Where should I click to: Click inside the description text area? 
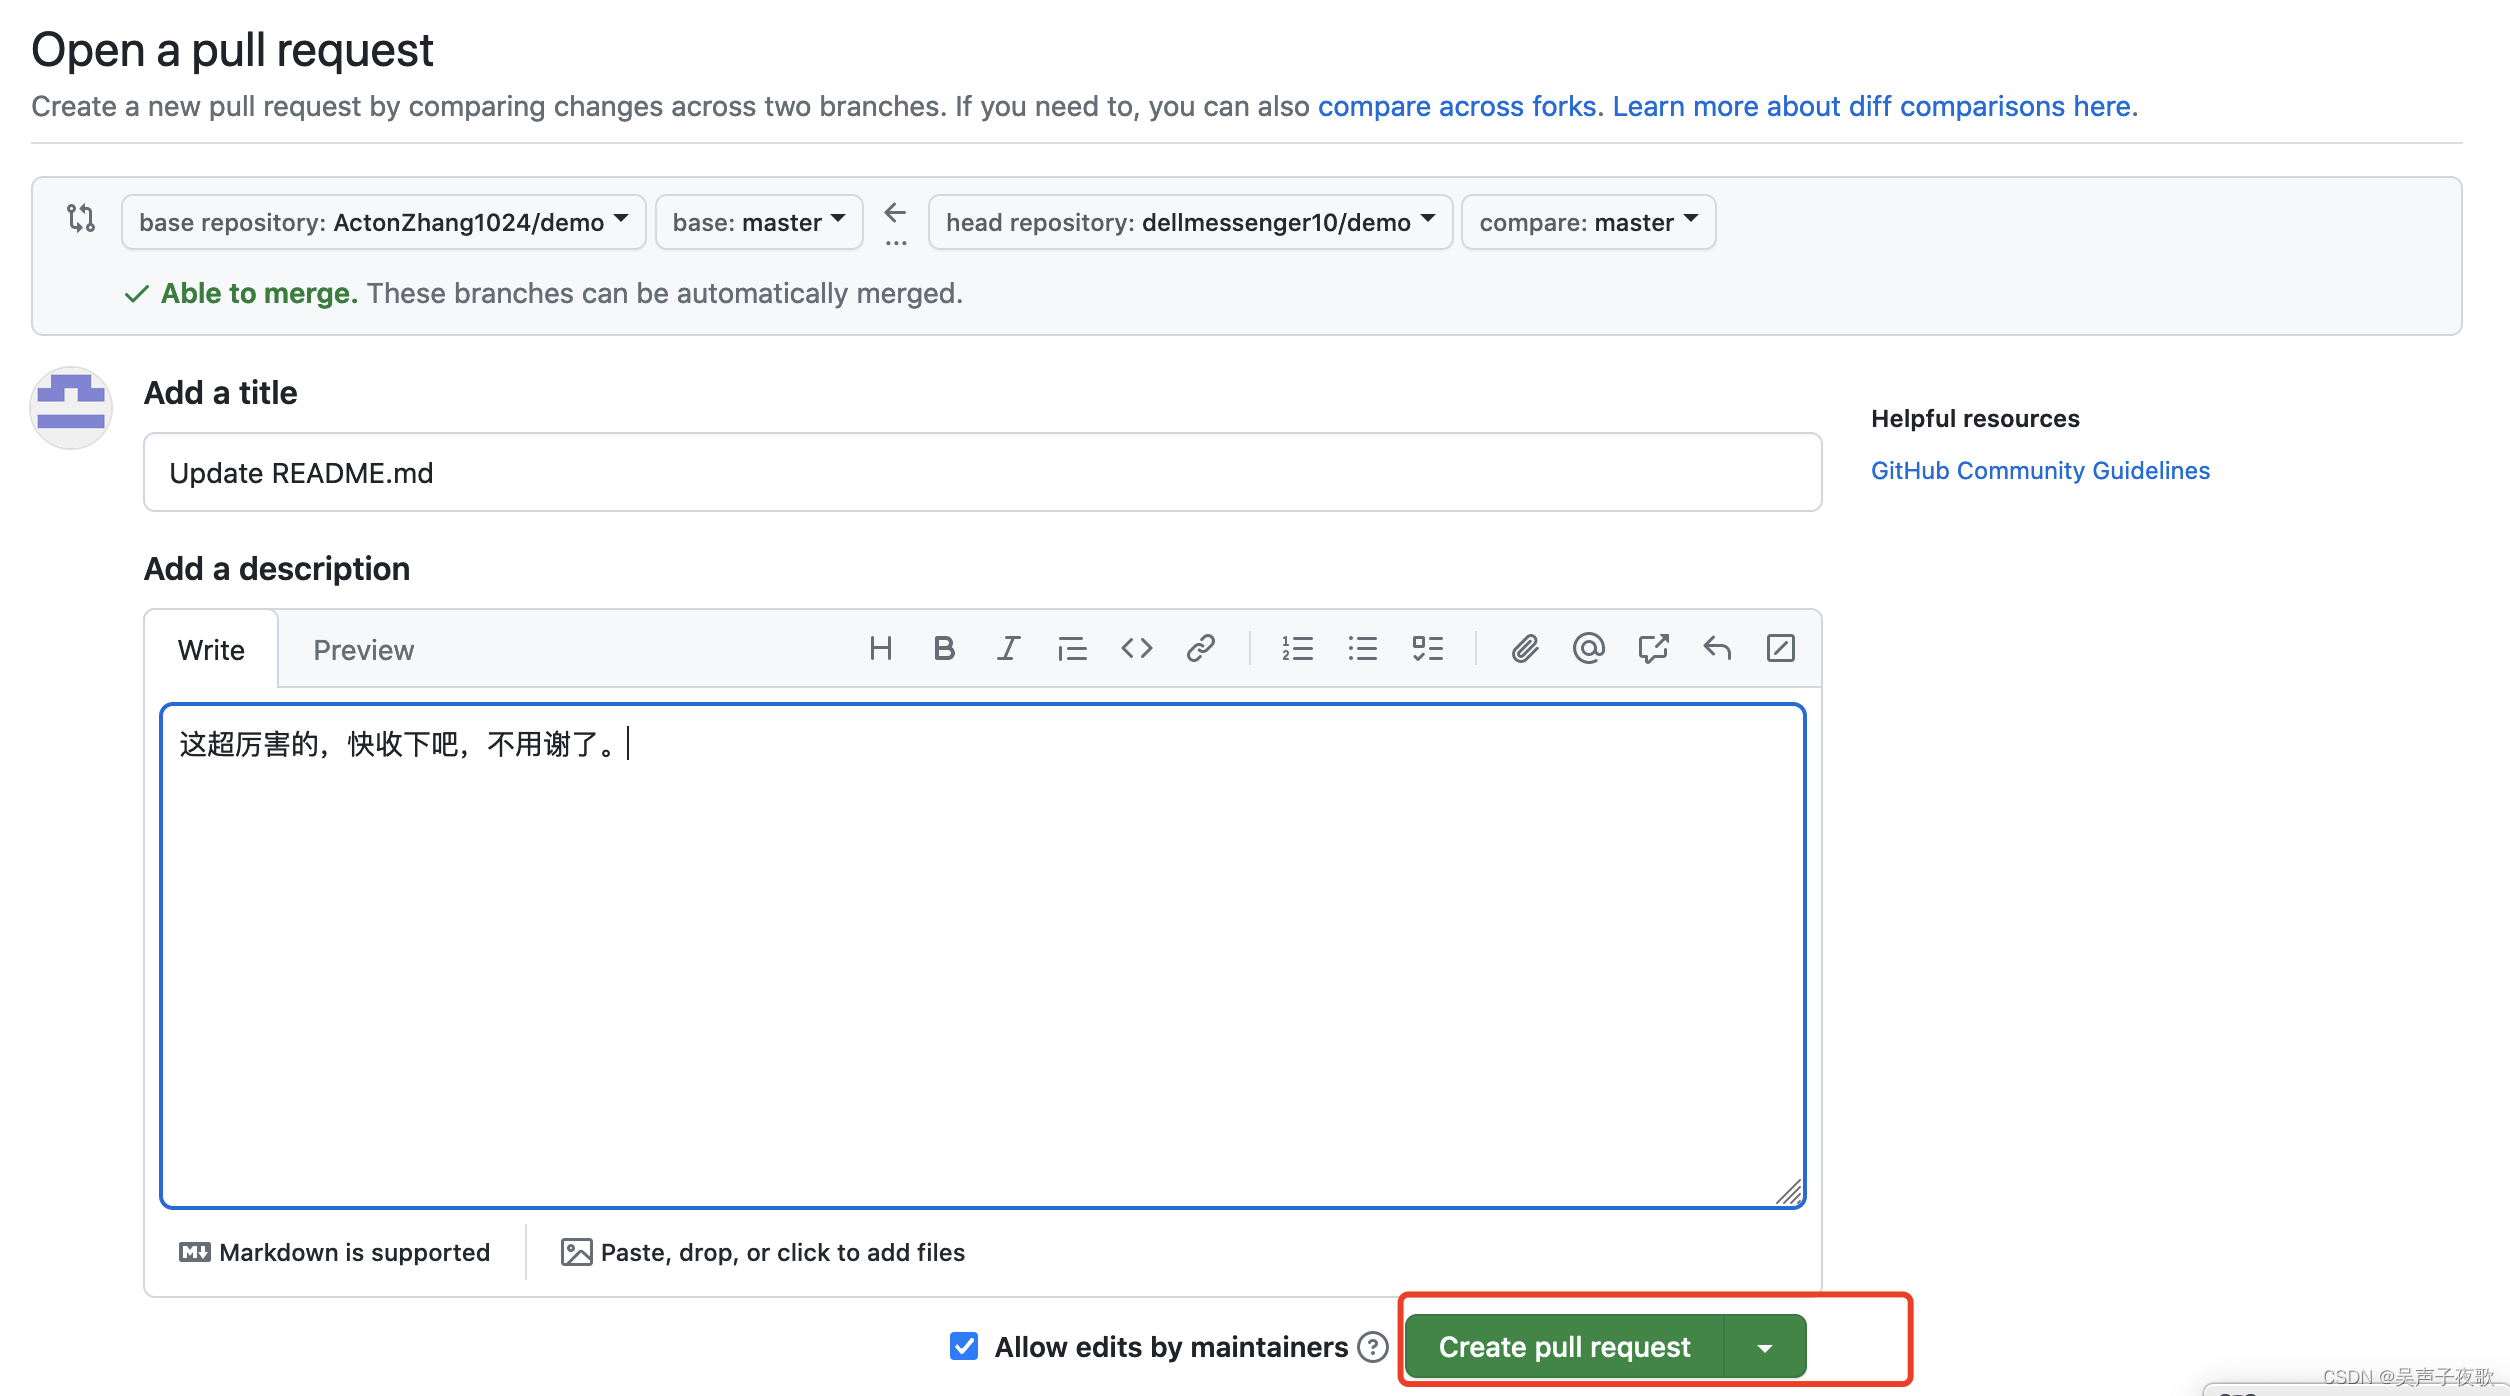pos(982,956)
